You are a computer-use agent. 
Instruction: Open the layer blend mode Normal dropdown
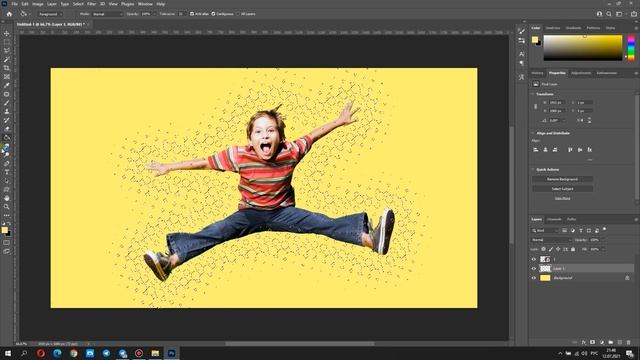pyautogui.click(x=551, y=240)
